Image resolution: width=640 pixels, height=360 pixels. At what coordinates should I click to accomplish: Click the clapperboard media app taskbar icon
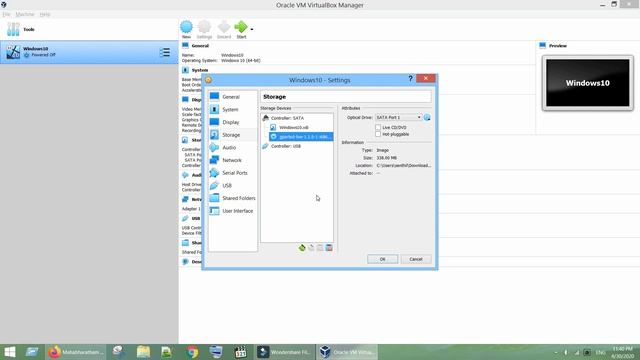pyautogui.click(x=240, y=352)
